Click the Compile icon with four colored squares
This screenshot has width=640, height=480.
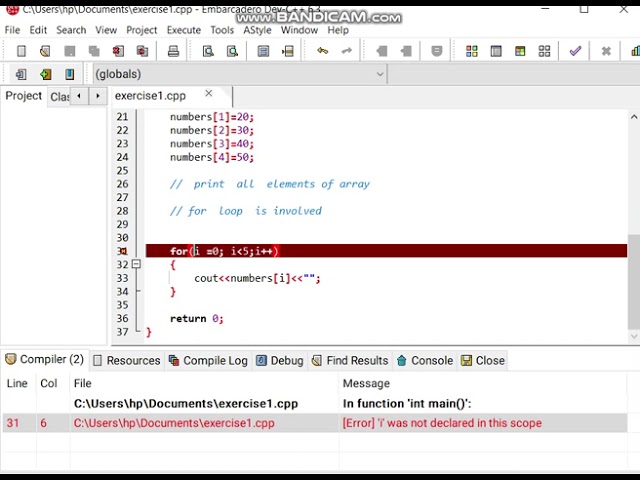[472, 51]
